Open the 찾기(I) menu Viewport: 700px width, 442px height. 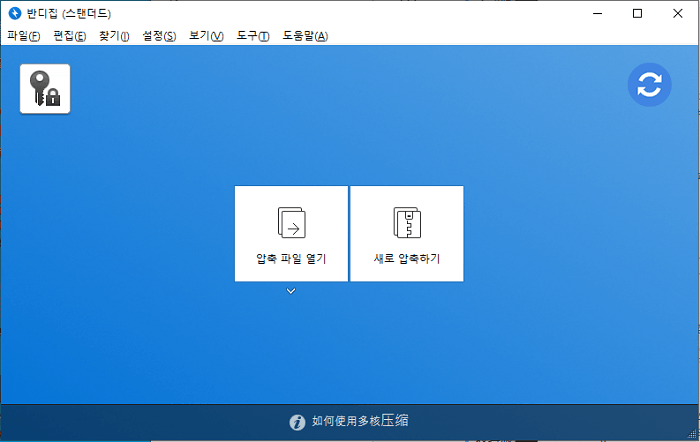[114, 36]
